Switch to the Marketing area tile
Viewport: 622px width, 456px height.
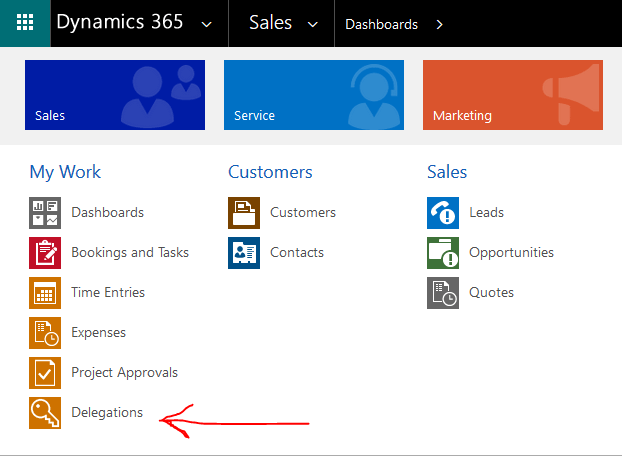pyautogui.click(x=513, y=95)
